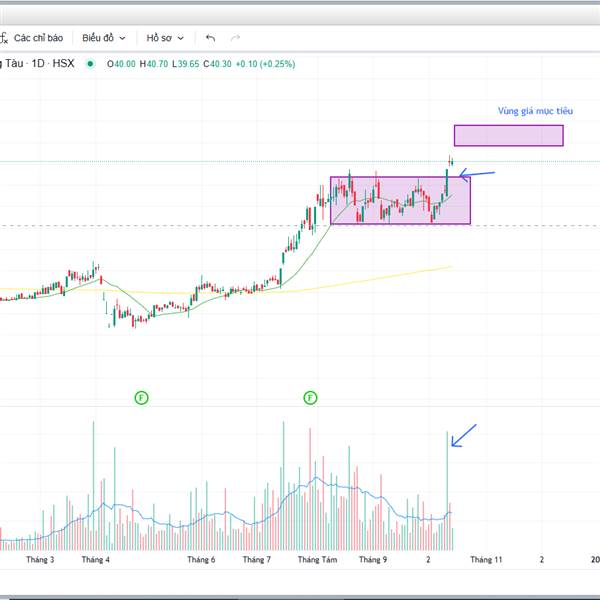Expand the Biểu đồ dropdown
The image size is (600, 600).
[x=104, y=38]
